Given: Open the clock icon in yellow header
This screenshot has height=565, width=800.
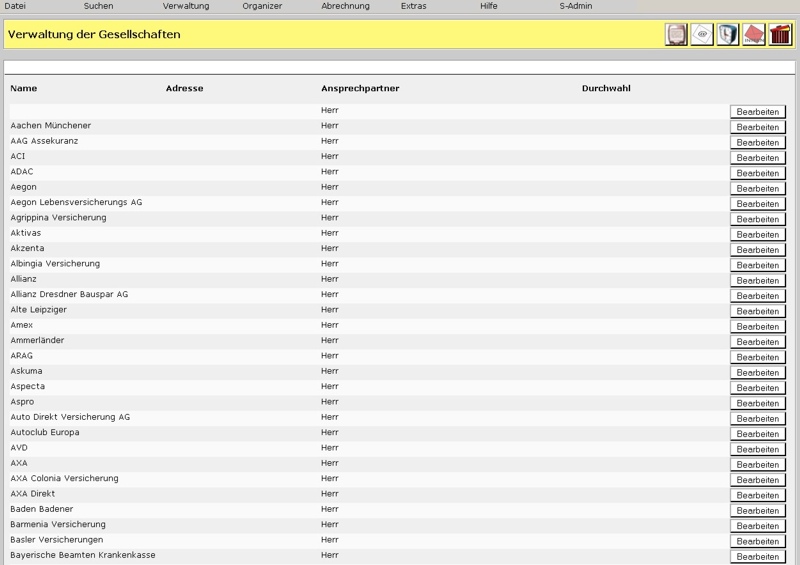Looking at the screenshot, I should point(728,35).
